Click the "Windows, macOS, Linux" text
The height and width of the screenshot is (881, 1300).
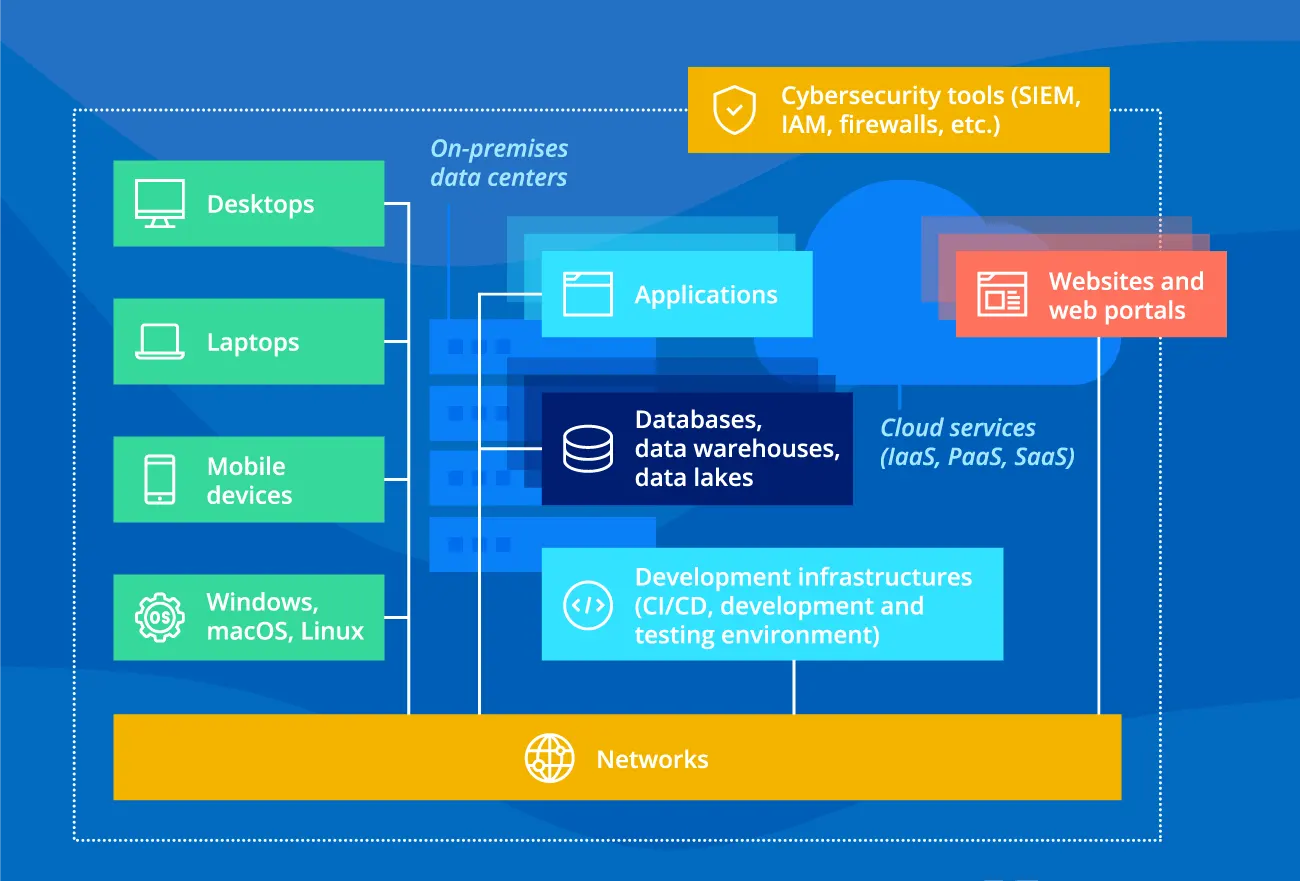[x=285, y=617]
